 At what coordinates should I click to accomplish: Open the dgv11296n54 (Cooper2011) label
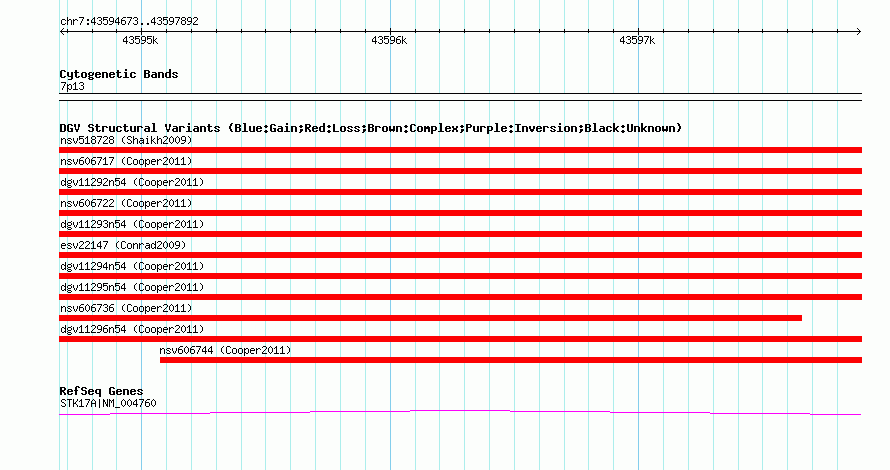[x=132, y=329]
